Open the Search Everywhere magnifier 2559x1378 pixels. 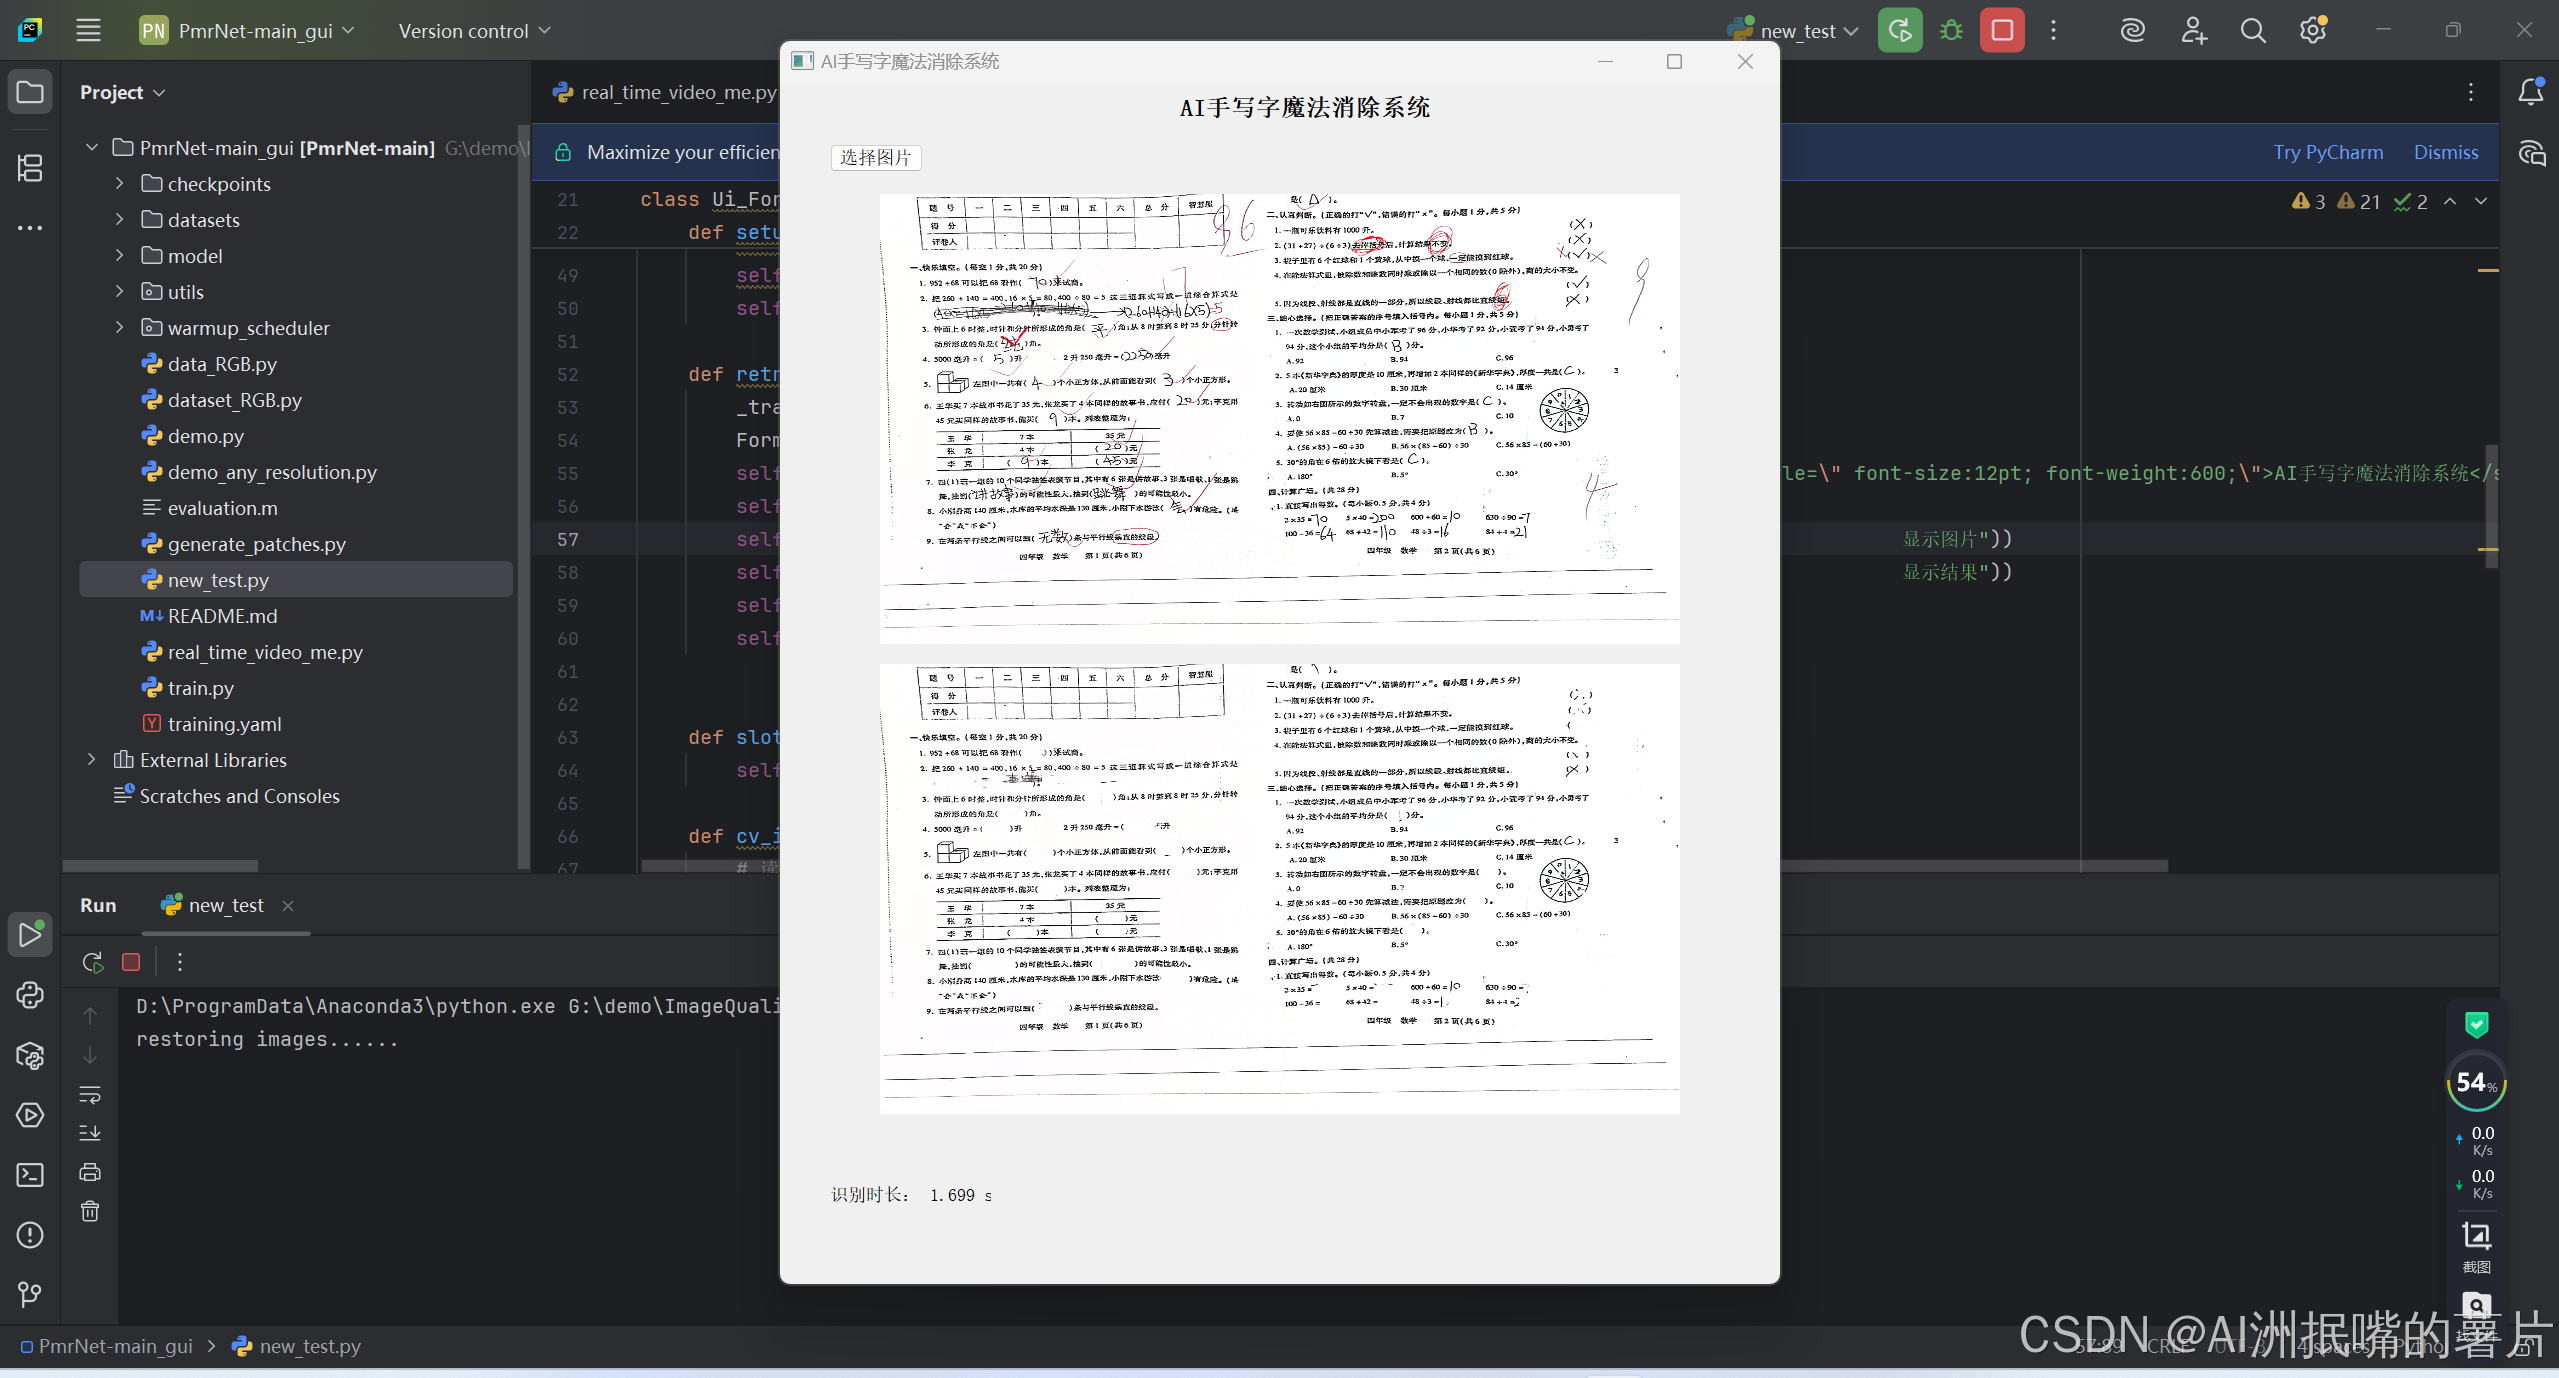pyautogui.click(x=2252, y=30)
